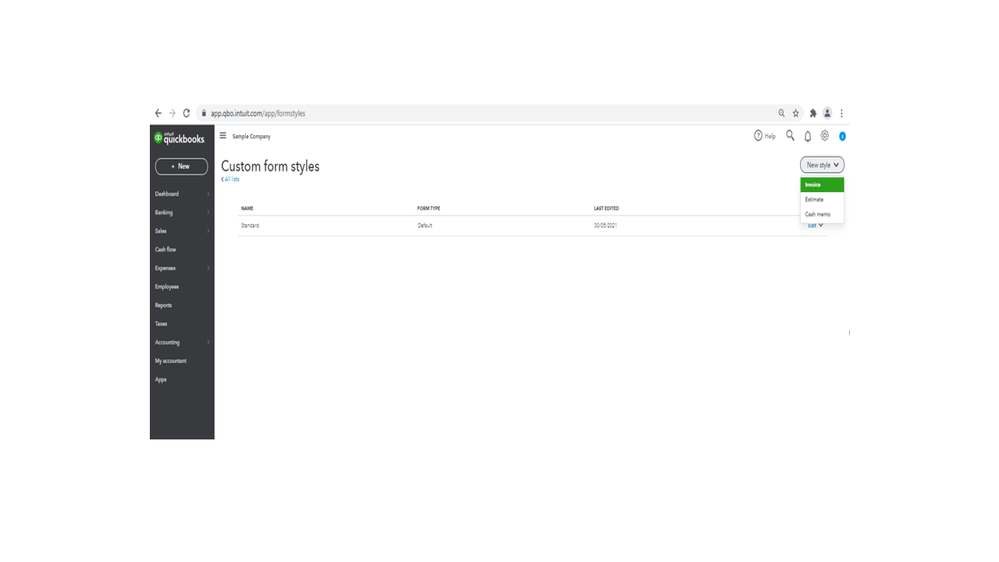
Task: Expand Accounting submenu chevron
Action: coord(208,342)
